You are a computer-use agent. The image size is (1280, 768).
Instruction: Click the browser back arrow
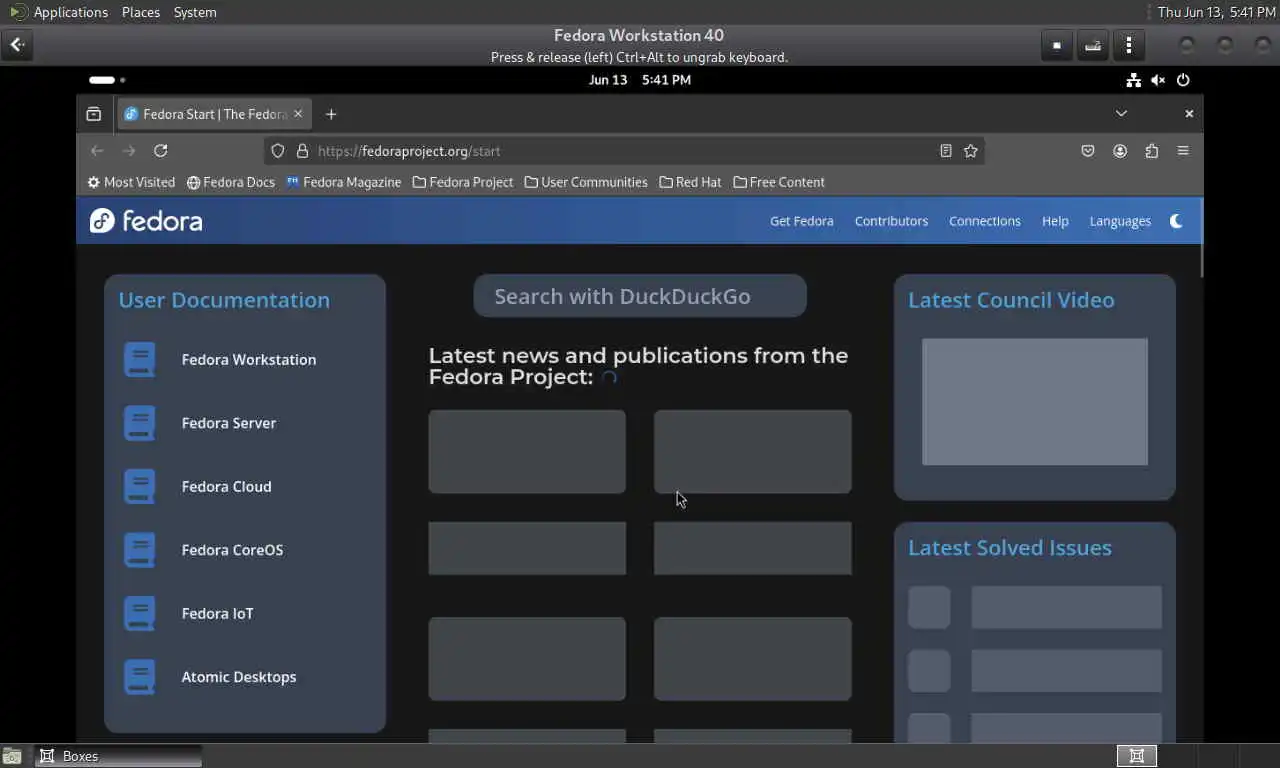(97, 151)
